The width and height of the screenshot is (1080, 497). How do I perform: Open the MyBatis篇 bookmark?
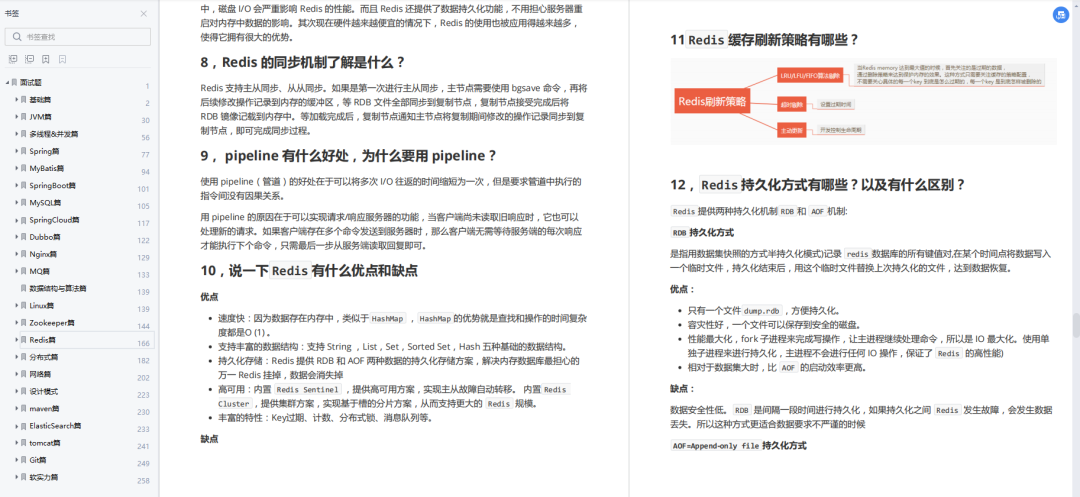(47, 169)
